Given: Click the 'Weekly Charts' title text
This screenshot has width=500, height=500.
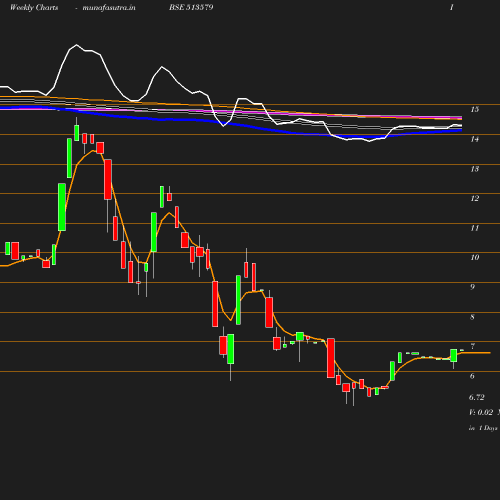Looking at the screenshot, I should pyautogui.click(x=34, y=7).
